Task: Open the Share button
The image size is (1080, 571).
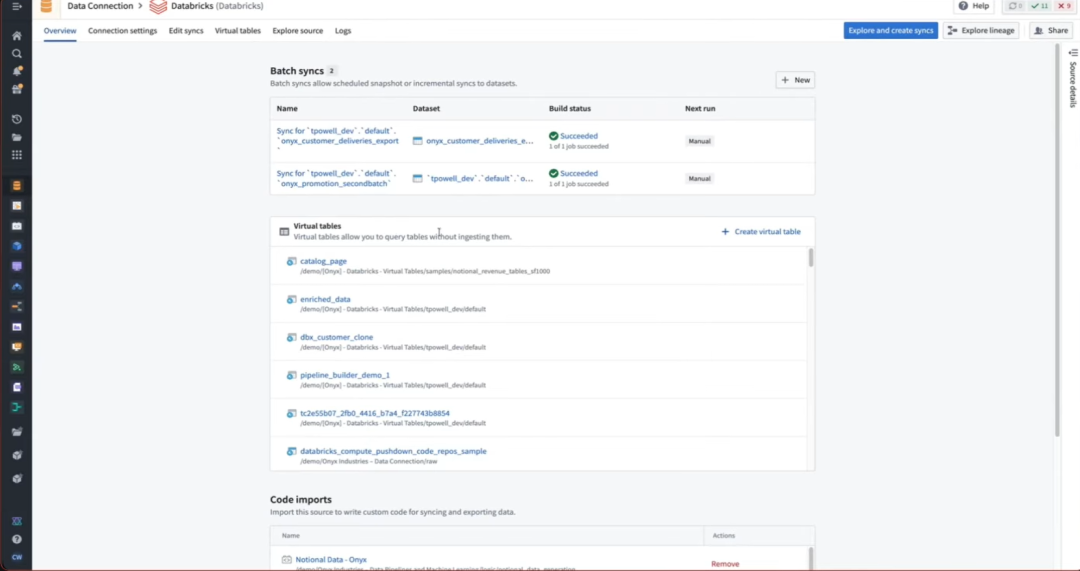Action: (1051, 30)
